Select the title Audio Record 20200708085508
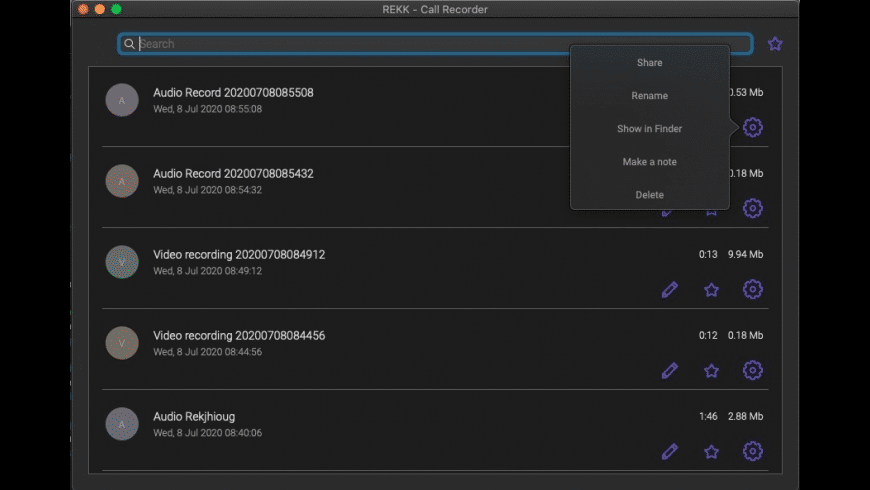 [233, 93]
